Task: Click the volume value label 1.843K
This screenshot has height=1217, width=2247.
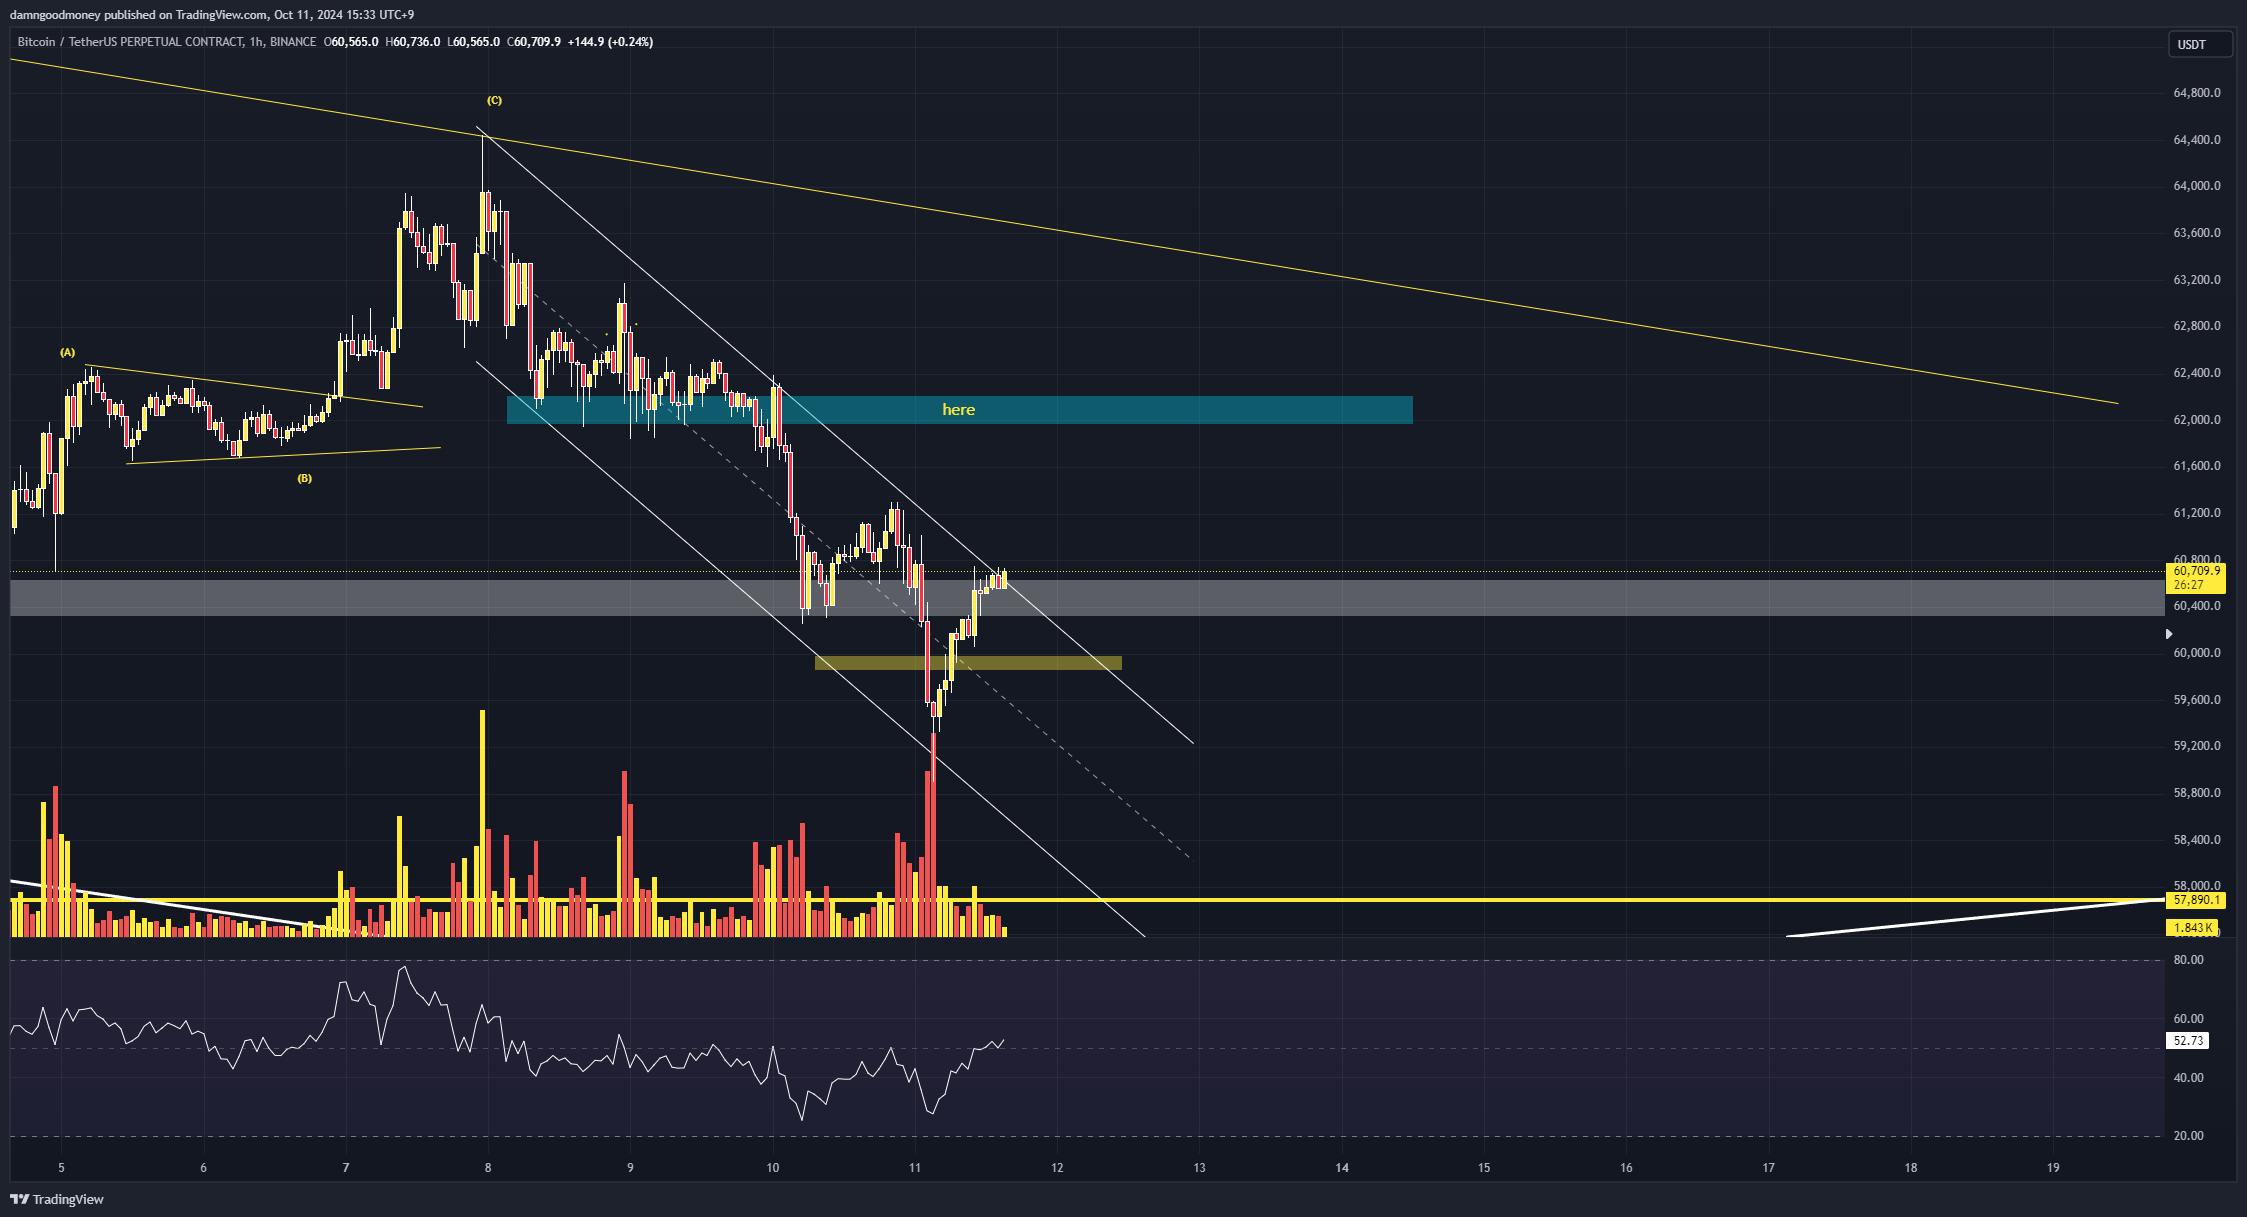Action: click(x=2193, y=928)
